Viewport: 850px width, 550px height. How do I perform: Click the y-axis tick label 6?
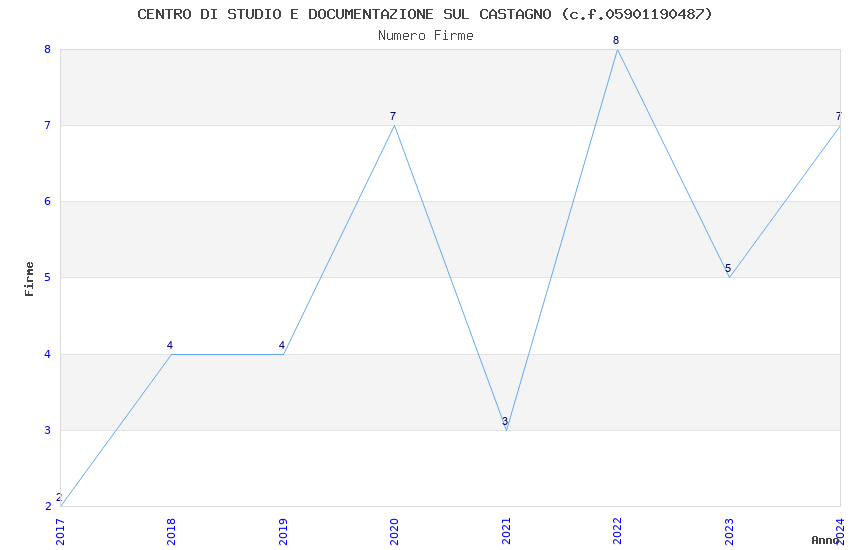pyautogui.click(x=48, y=202)
